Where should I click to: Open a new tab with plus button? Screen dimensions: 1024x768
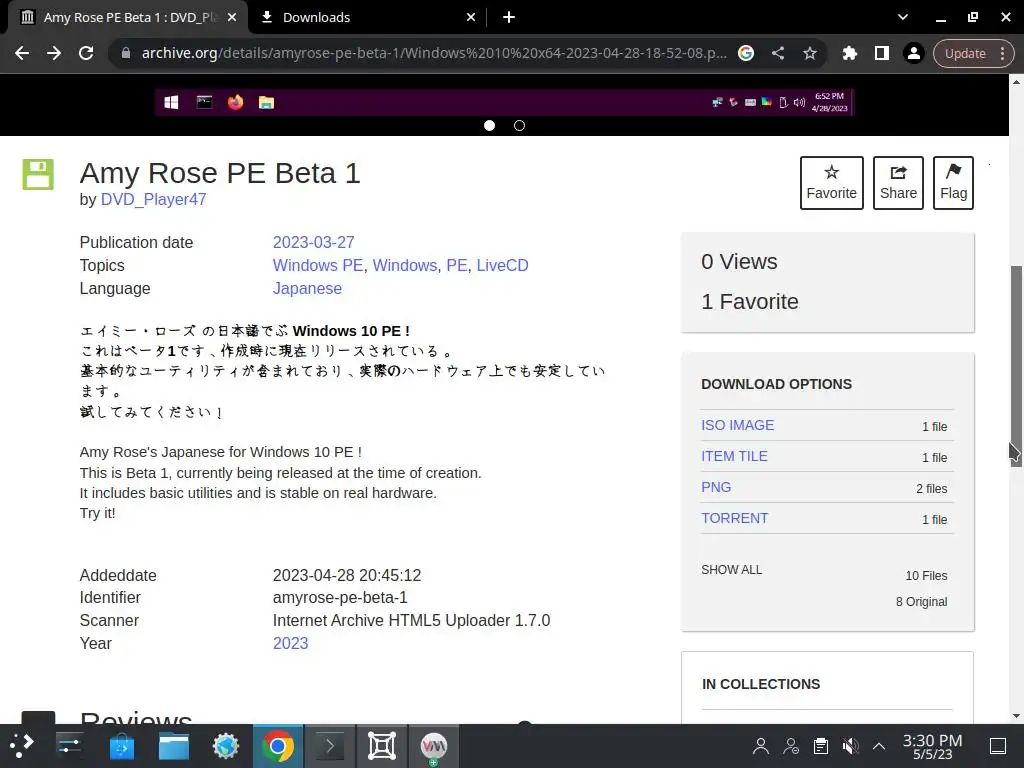click(x=509, y=18)
